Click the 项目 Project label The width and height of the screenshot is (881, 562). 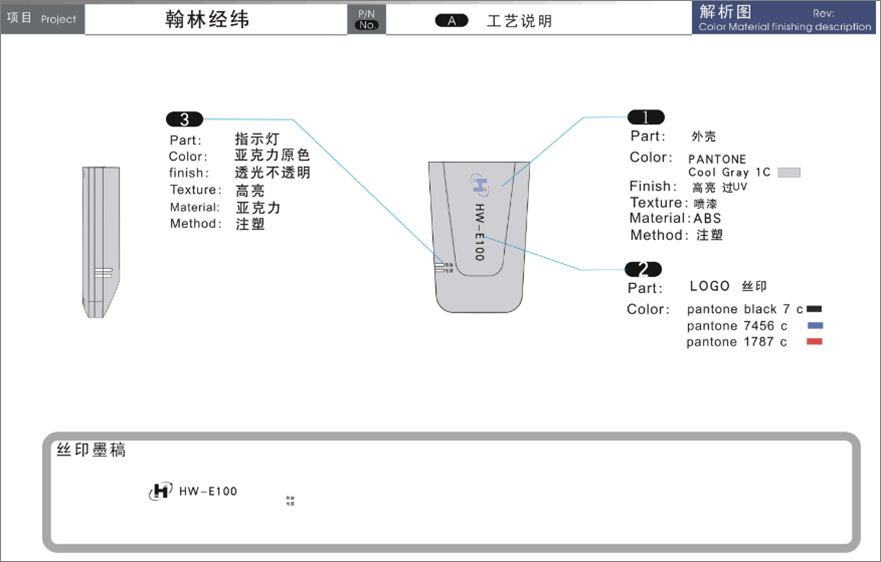coord(41,18)
